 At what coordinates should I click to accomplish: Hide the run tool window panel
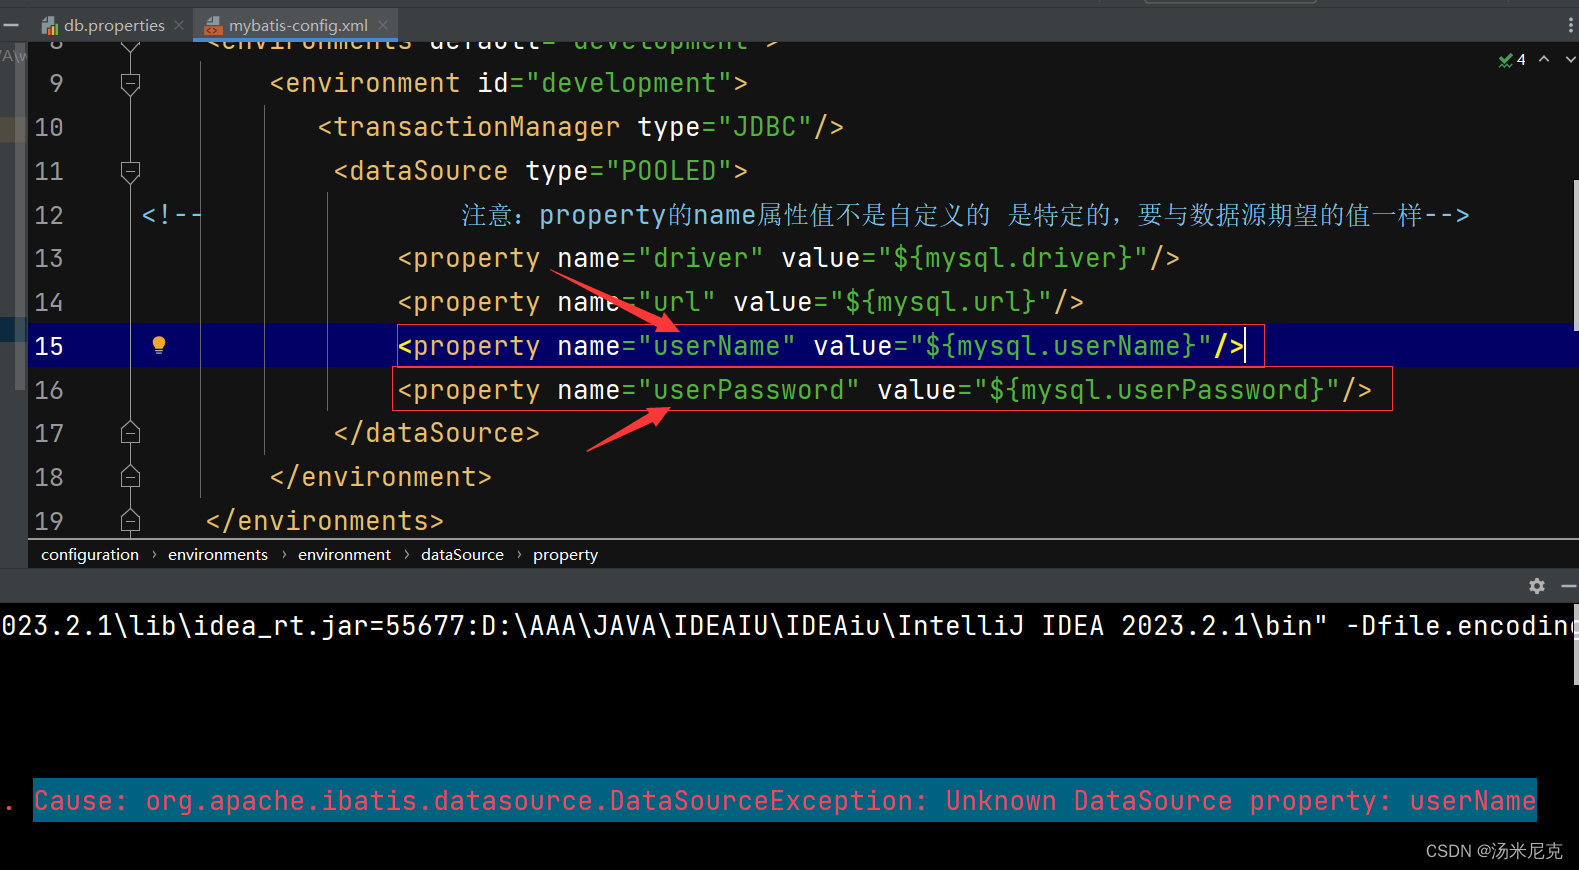[x=1569, y=586]
